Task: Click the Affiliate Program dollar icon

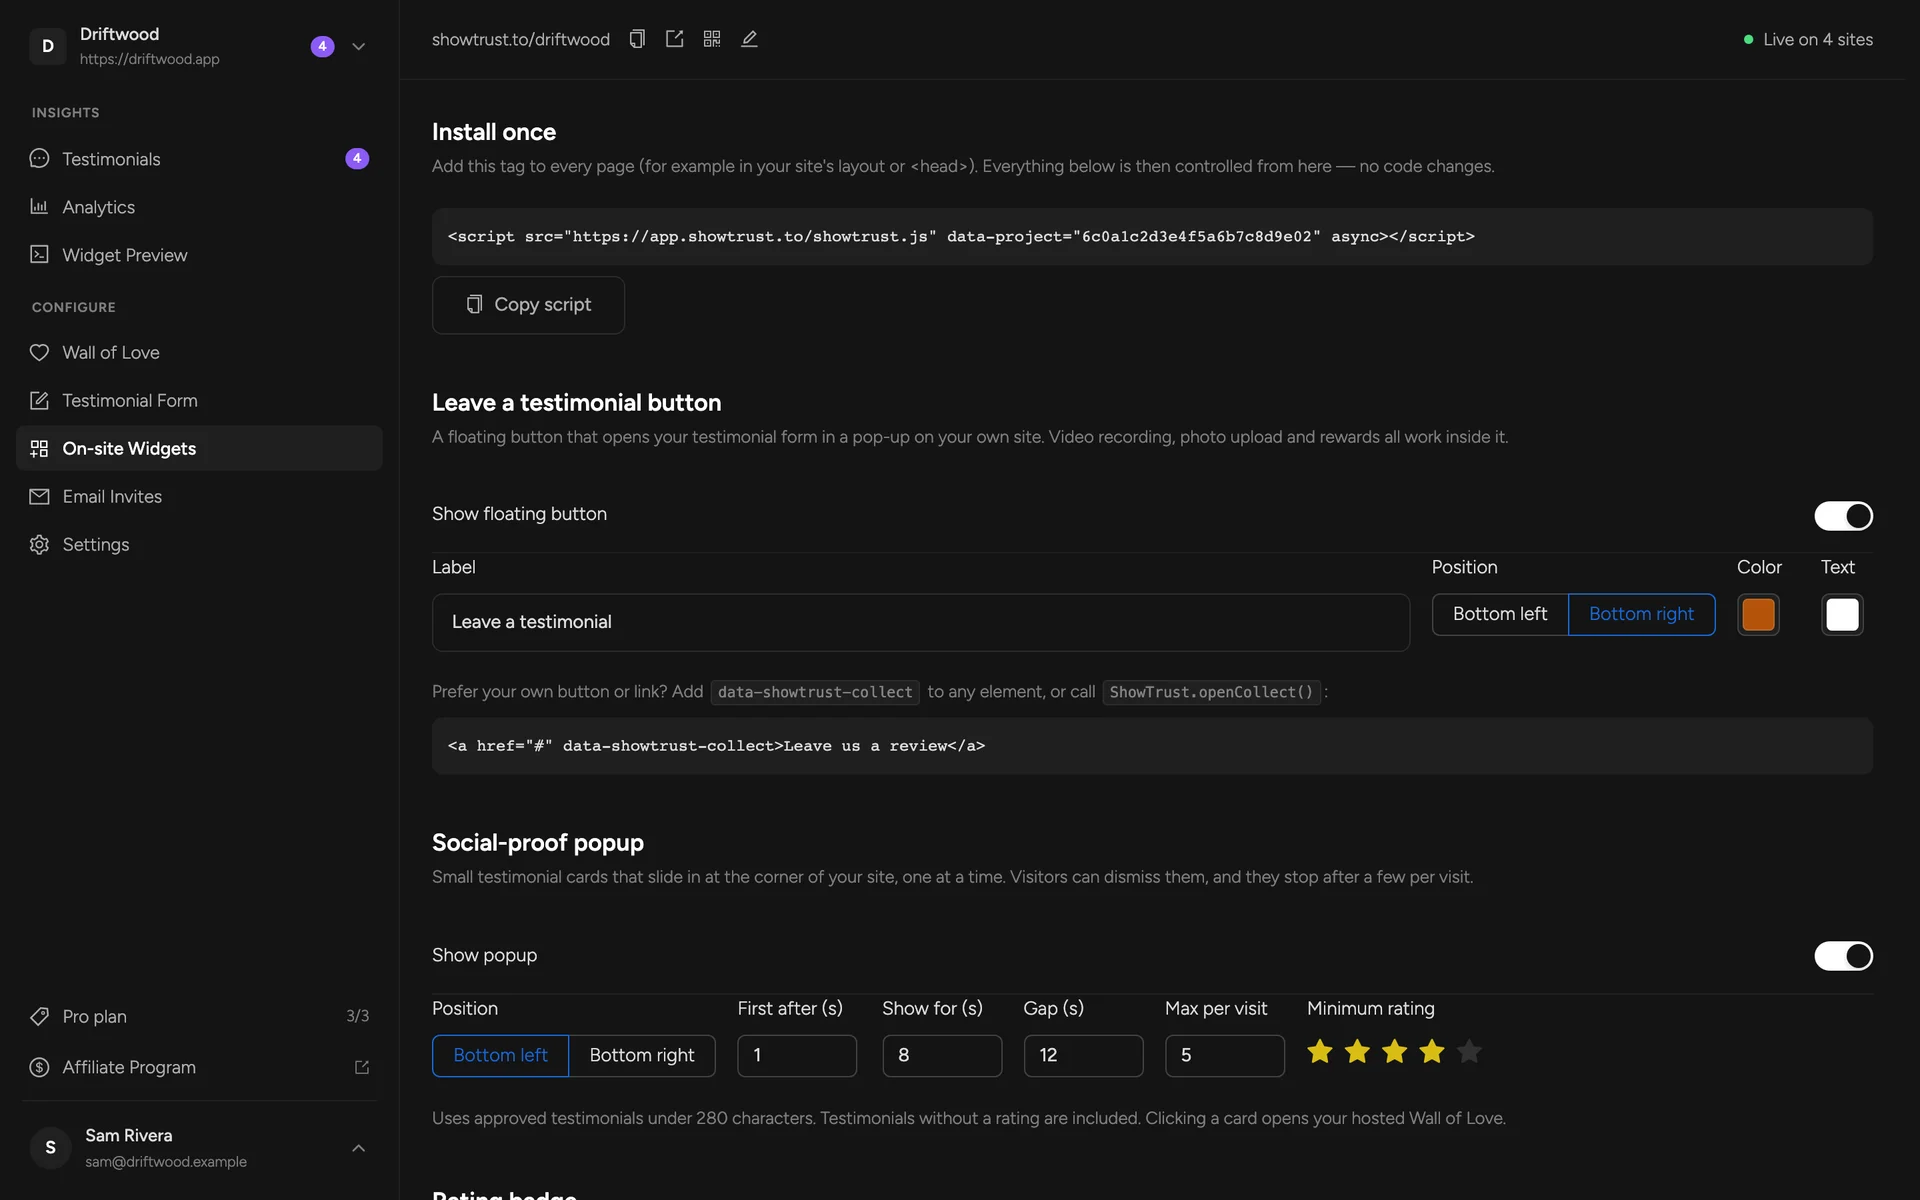Action: coord(39,1067)
